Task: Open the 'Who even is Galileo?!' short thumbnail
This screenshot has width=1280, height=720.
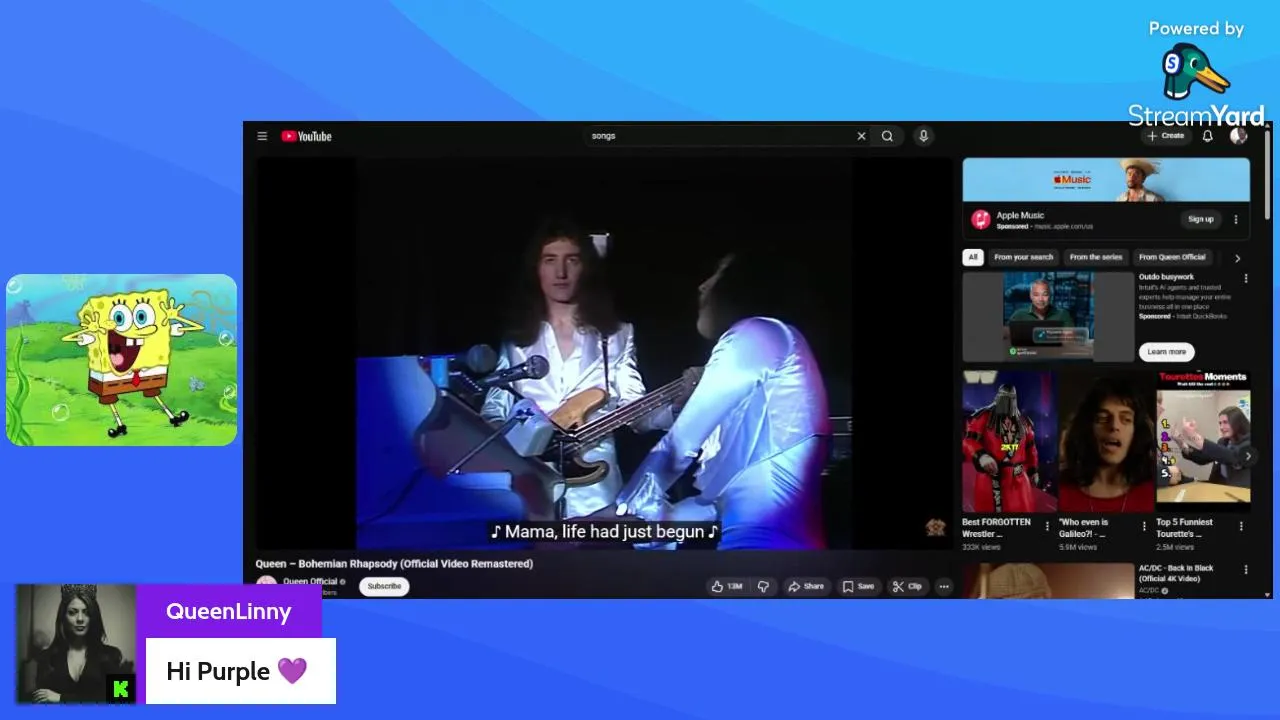Action: 1106,441
